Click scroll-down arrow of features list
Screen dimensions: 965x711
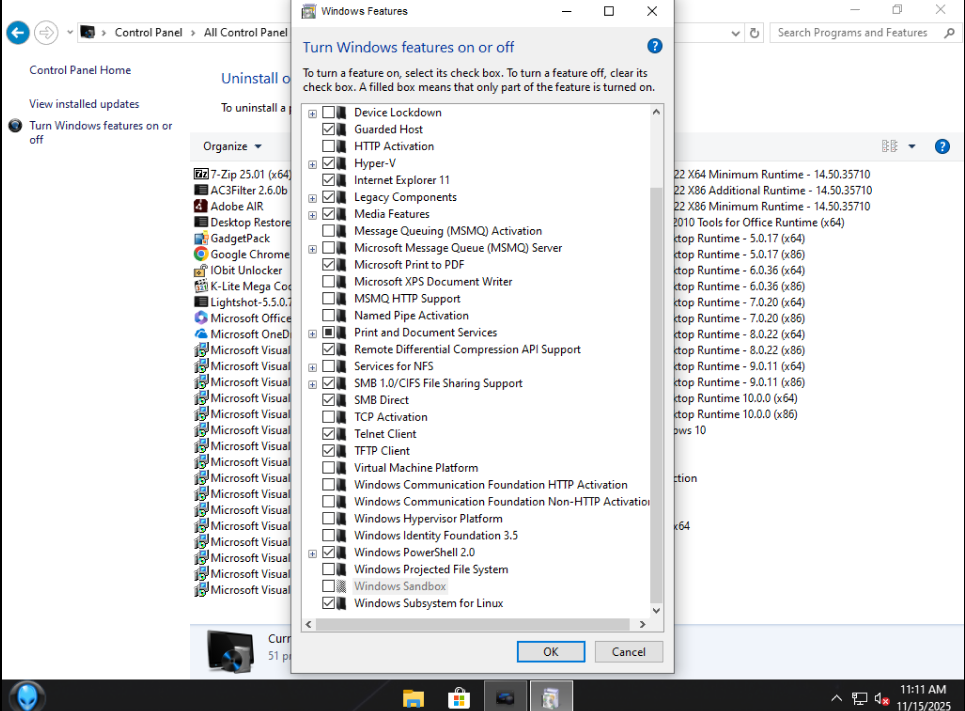click(656, 611)
